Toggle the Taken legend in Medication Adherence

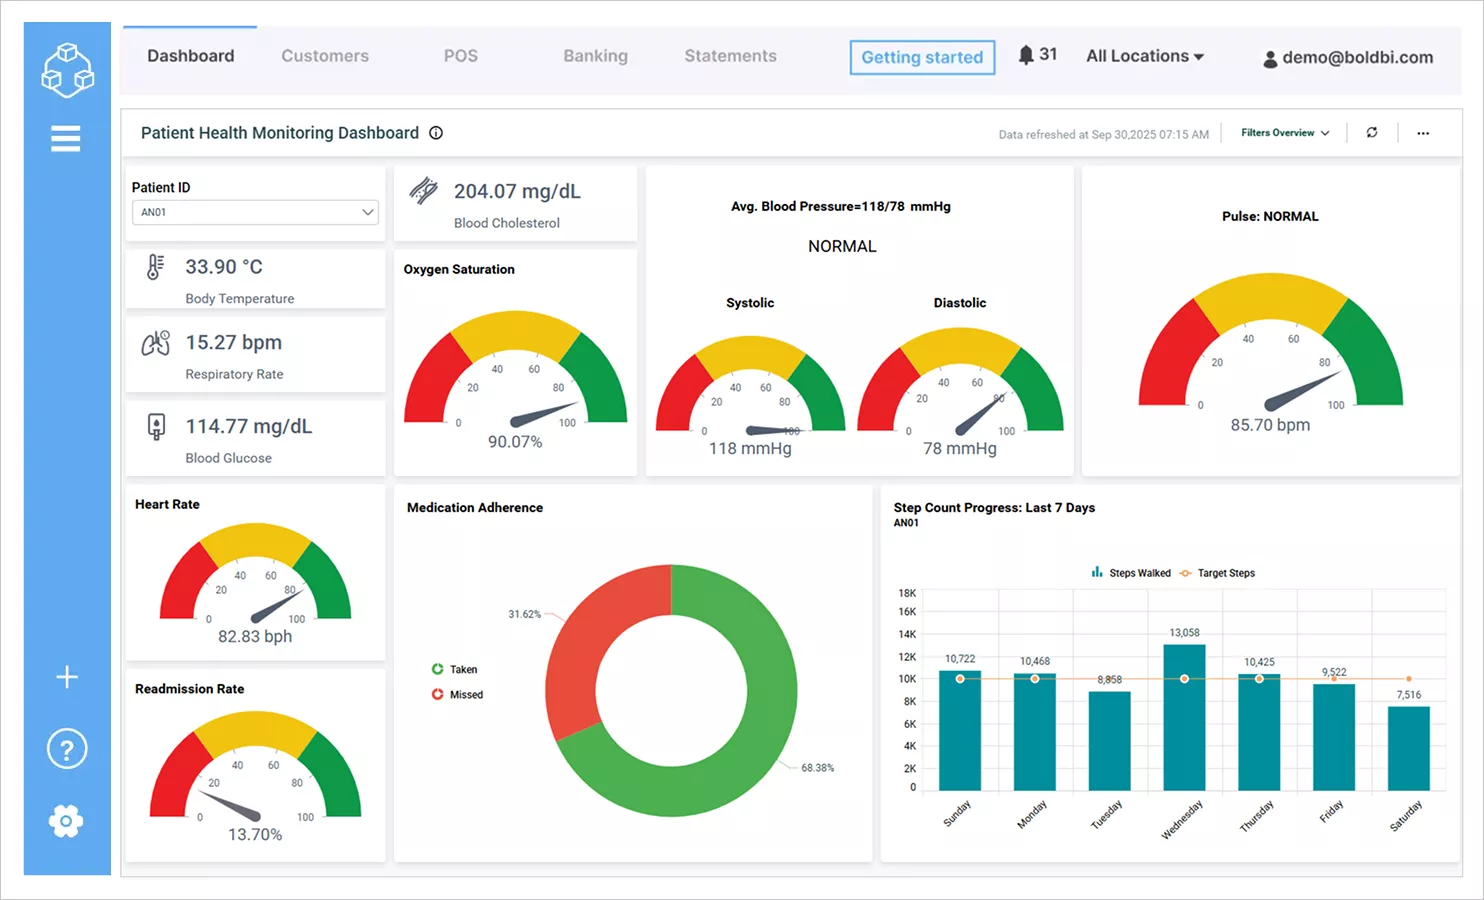coord(455,669)
